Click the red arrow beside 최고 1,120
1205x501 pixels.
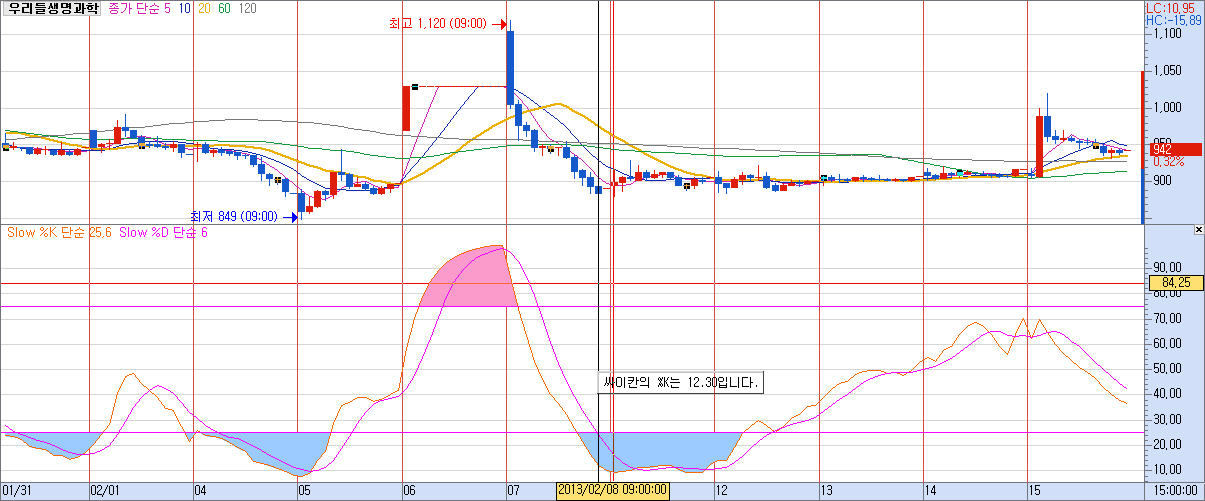(495, 22)
